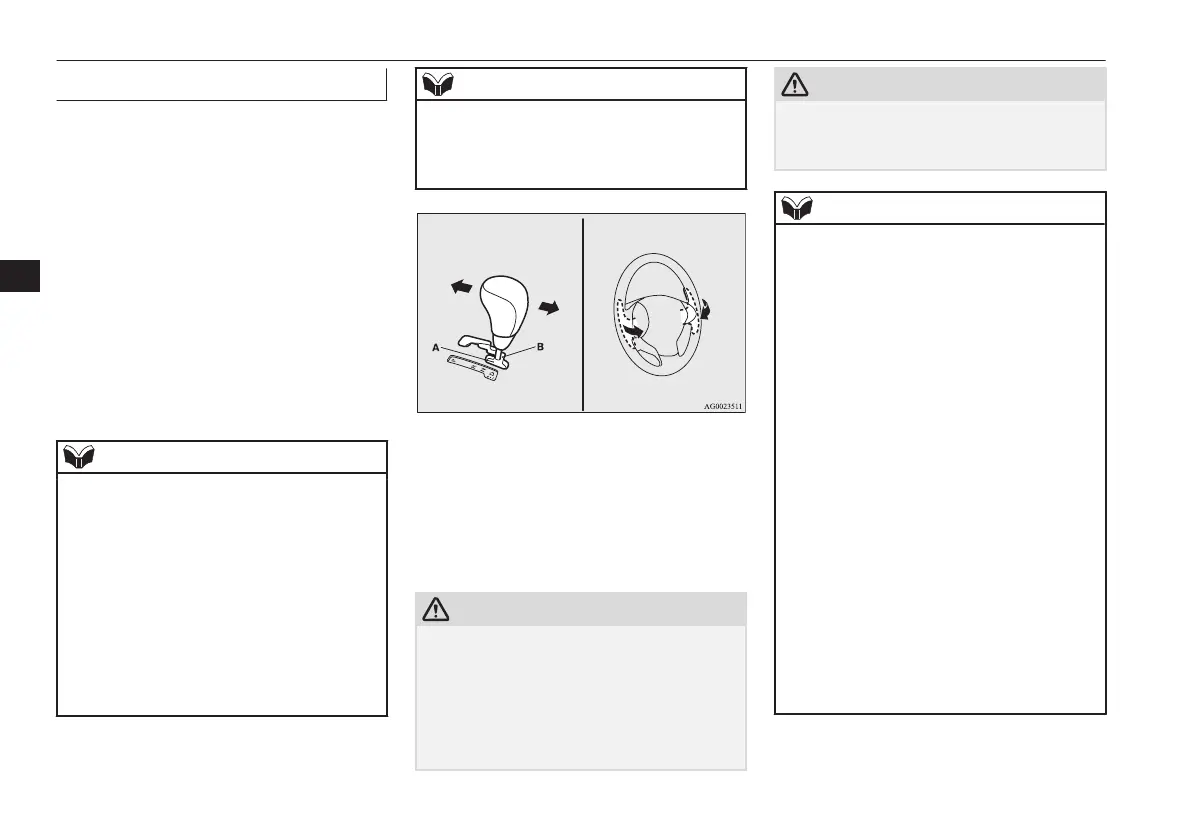The width and height of the screenshot is (1191, 834).
Task: Click the book note icon above the figure
Action: click(438, 84)
